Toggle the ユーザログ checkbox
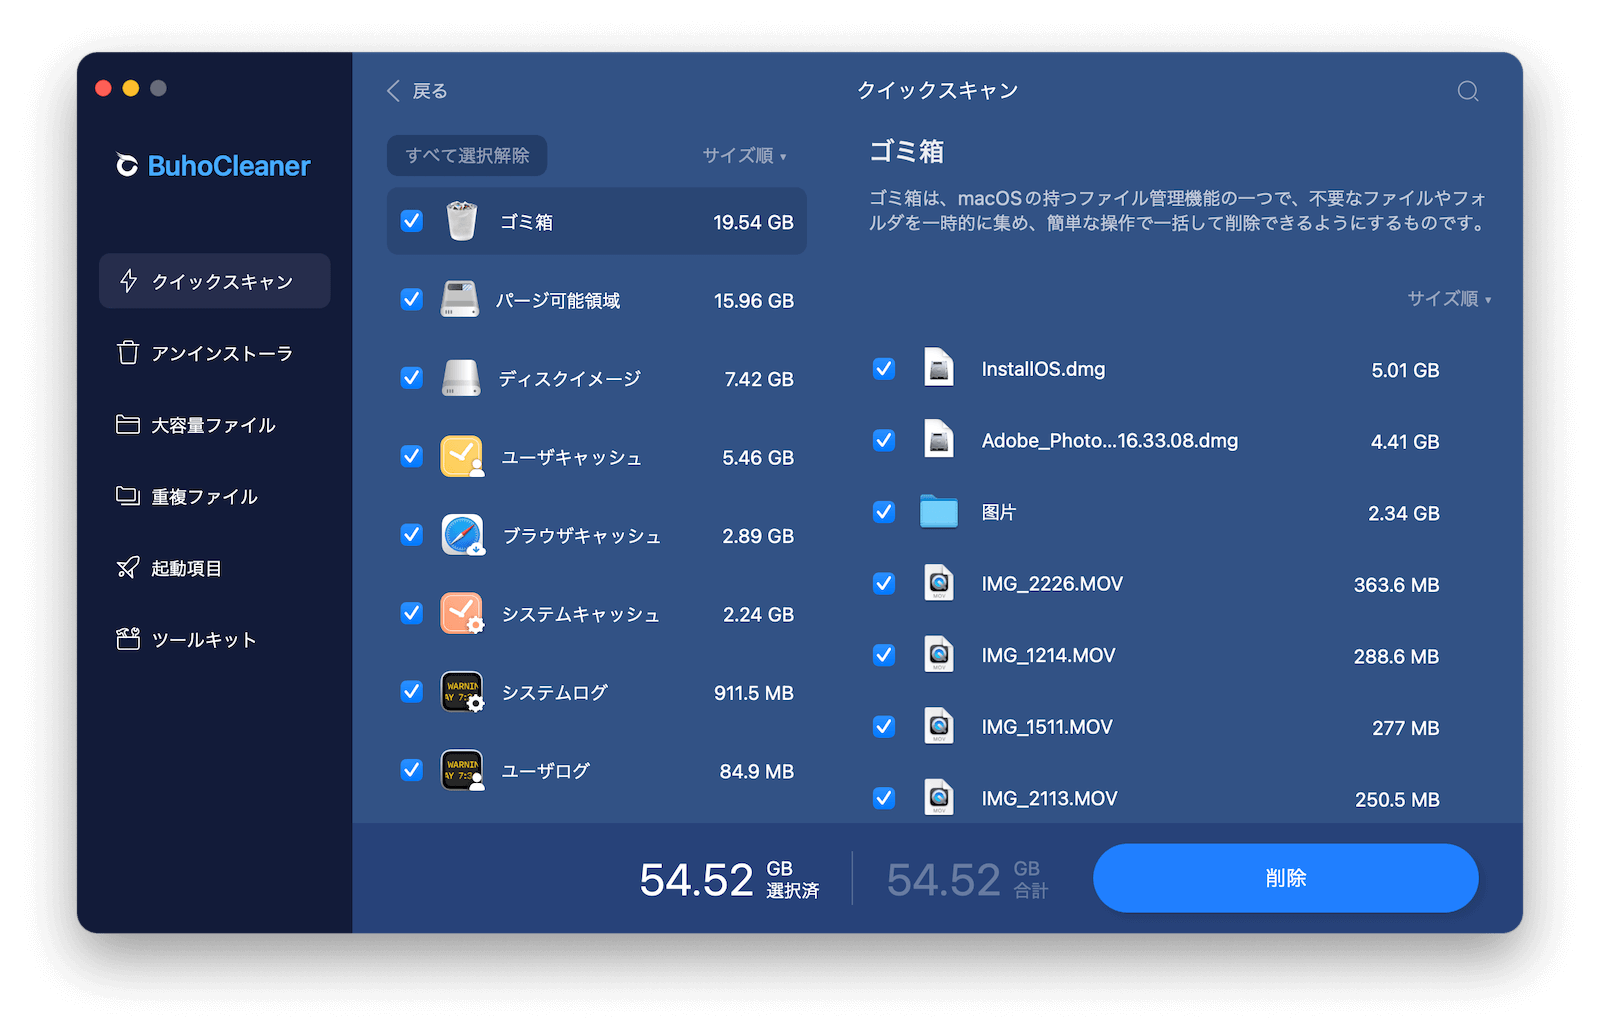1600x1035 pixels. tap(412, 769)
